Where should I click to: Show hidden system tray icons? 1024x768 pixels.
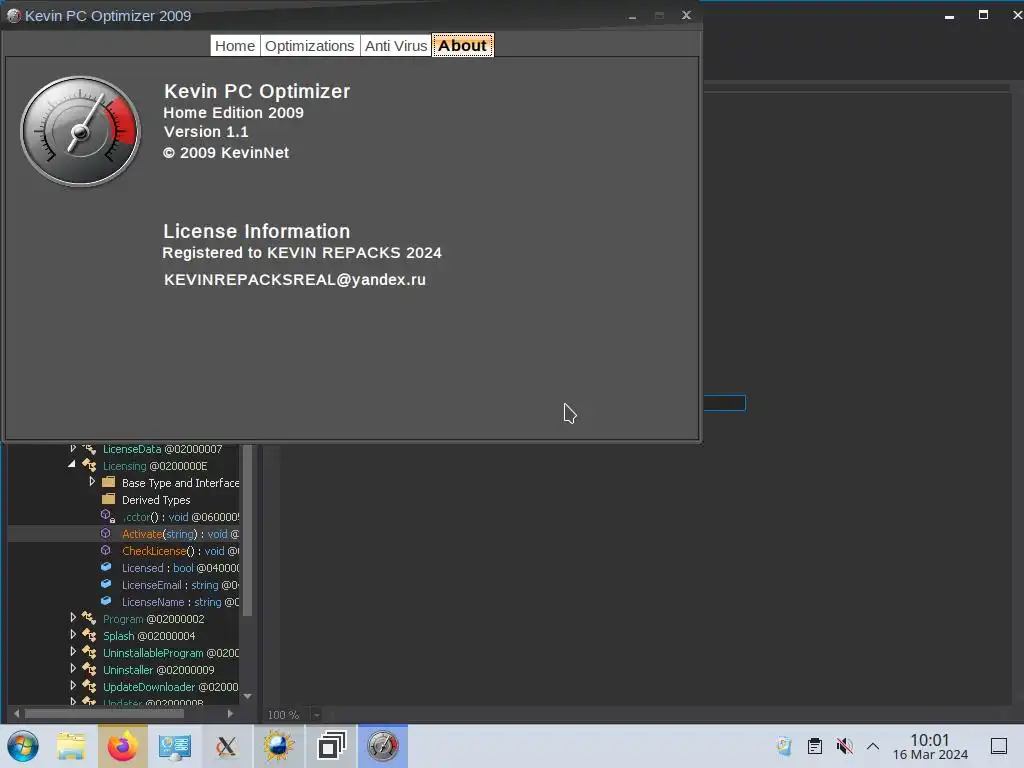pyautogui.click(x=872, y=746)
